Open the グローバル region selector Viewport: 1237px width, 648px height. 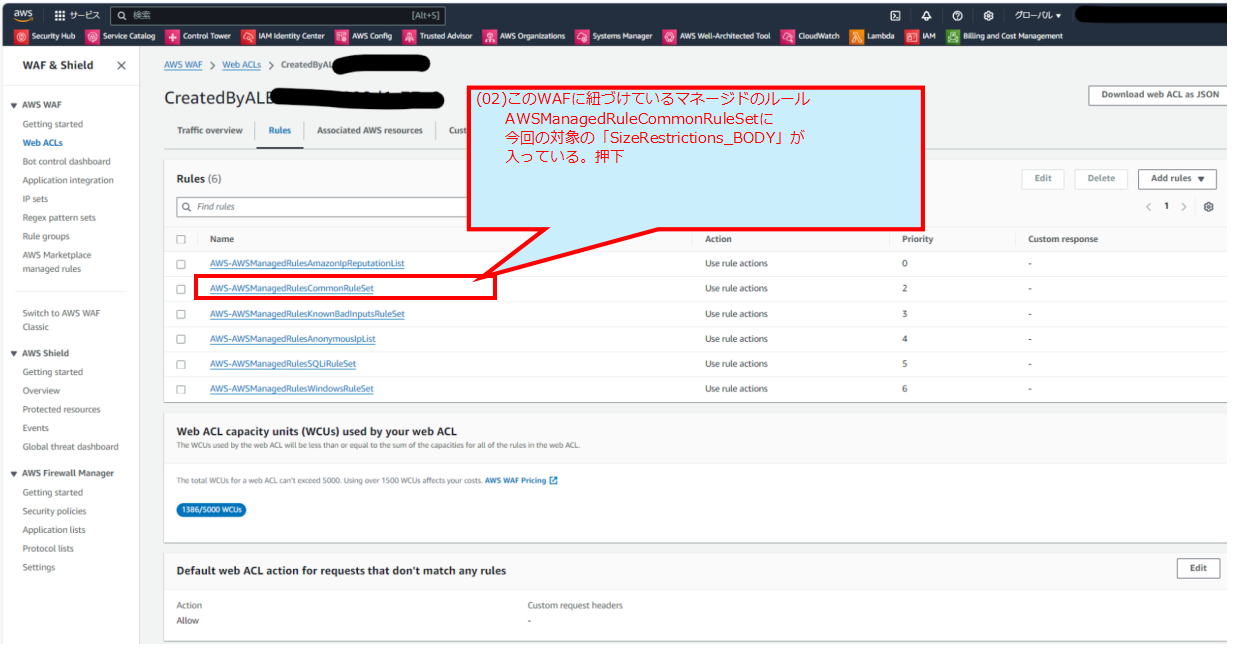pyautogui.click(x=1038, y=15)
